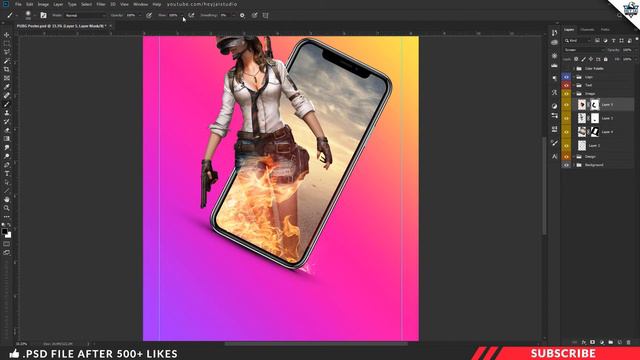
Task: Open the brush Mode dropdown
Action: pos(85,15)
